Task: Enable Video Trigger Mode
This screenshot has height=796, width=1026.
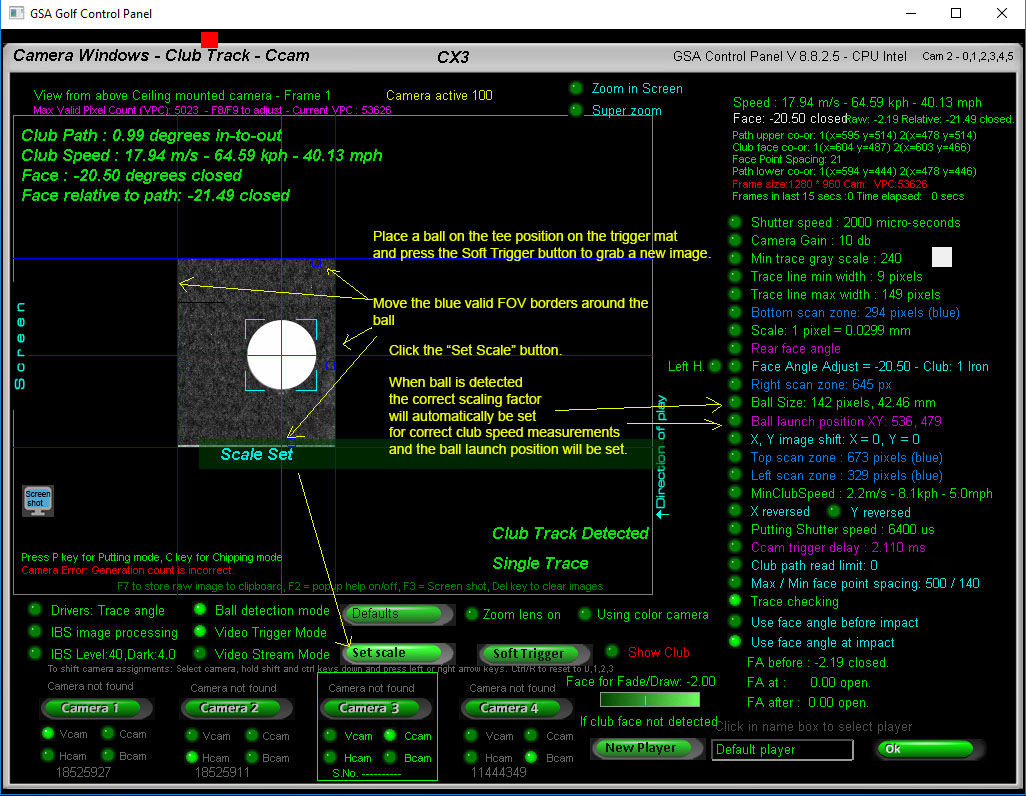Action: (200, 632)
